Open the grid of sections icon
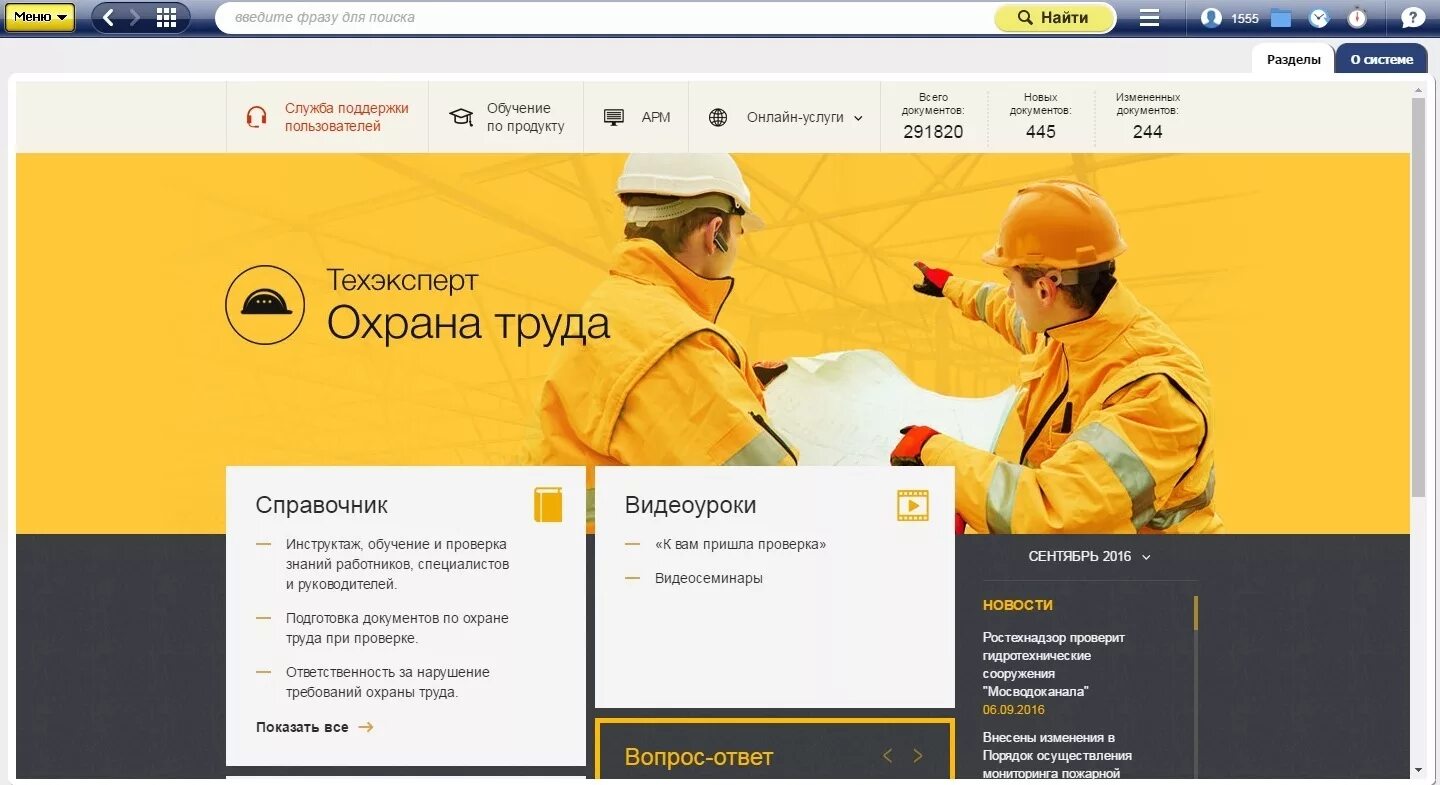The height and width of the screenshot is (785, 1440). click(167, 17)
